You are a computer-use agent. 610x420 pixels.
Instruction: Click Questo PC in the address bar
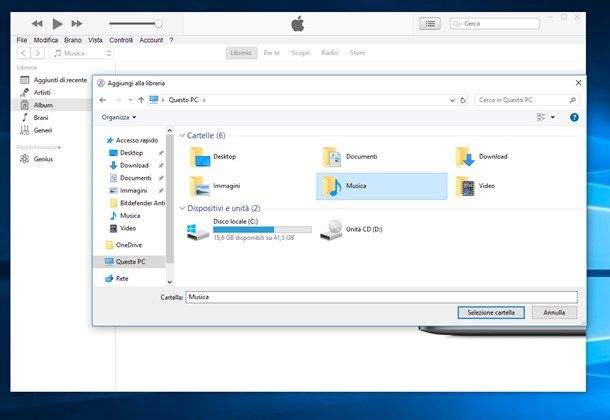tap(183, 100)
